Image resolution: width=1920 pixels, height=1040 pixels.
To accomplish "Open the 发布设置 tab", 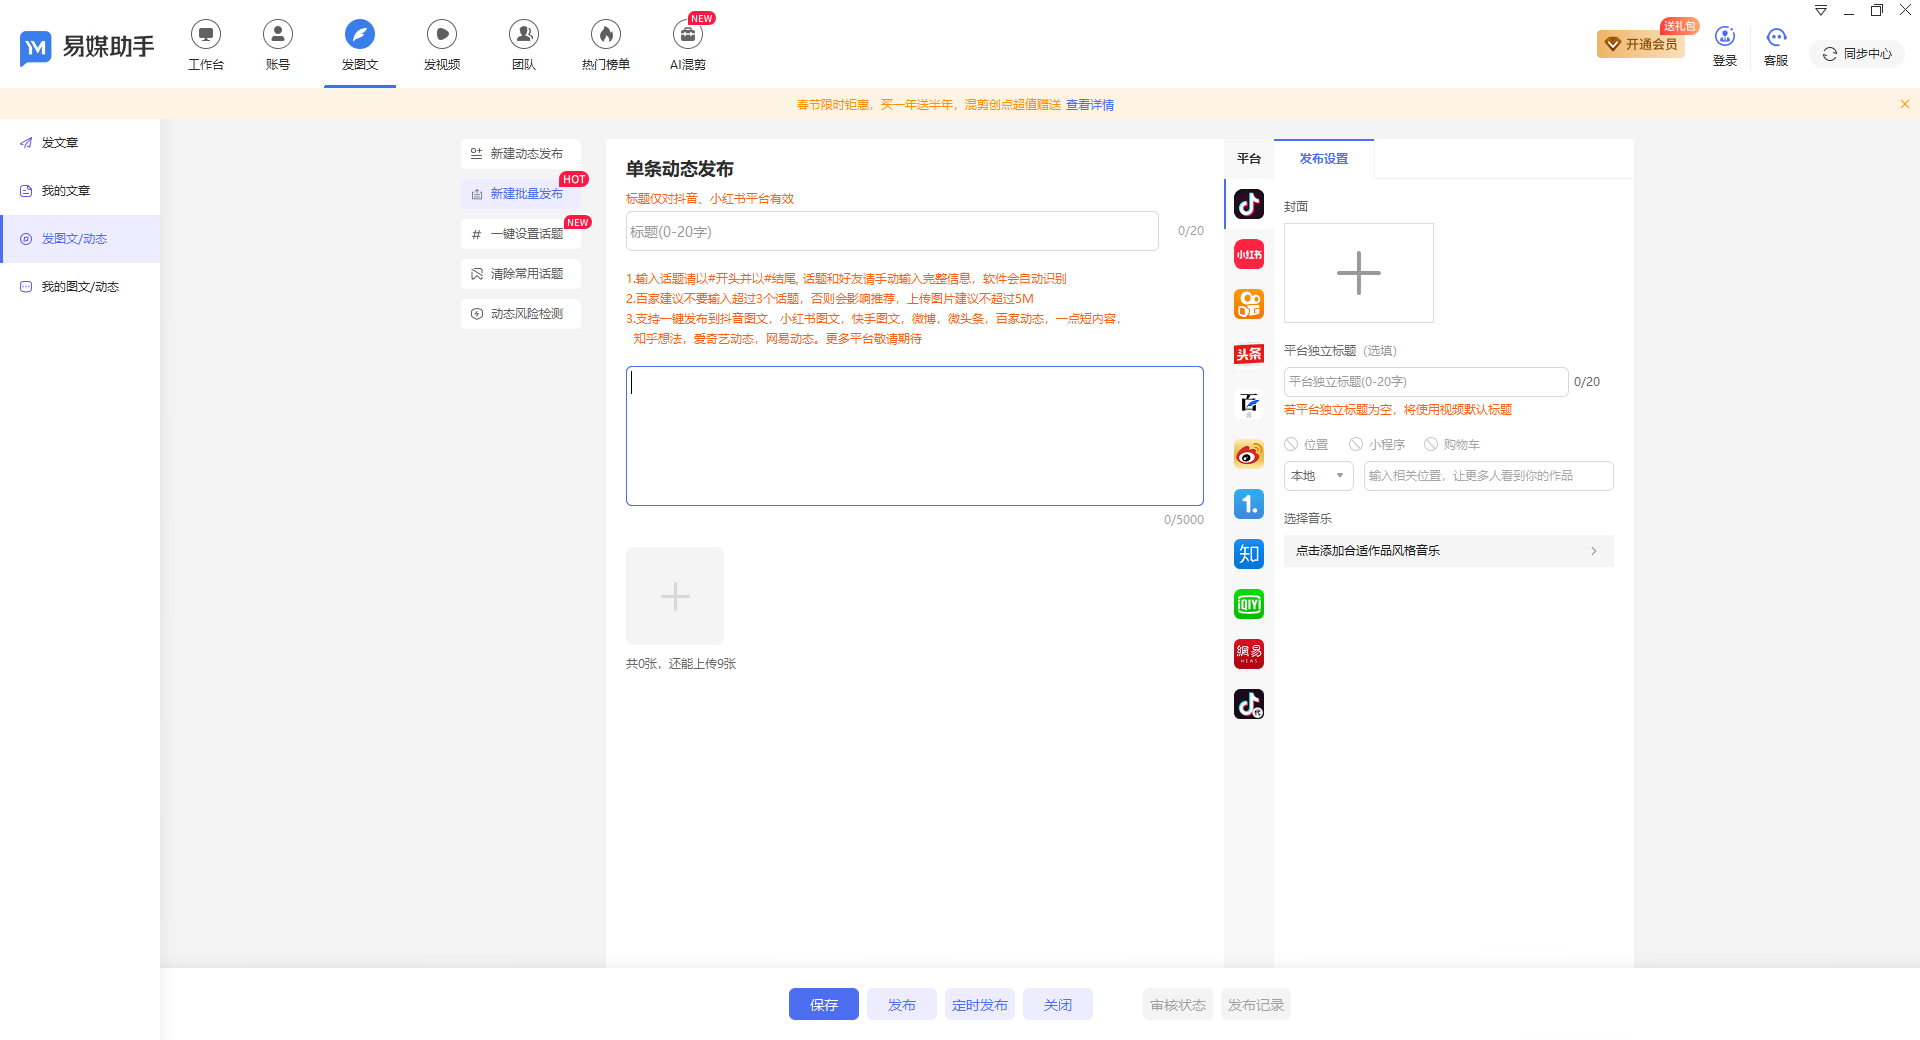I will tap(1323, 159).
